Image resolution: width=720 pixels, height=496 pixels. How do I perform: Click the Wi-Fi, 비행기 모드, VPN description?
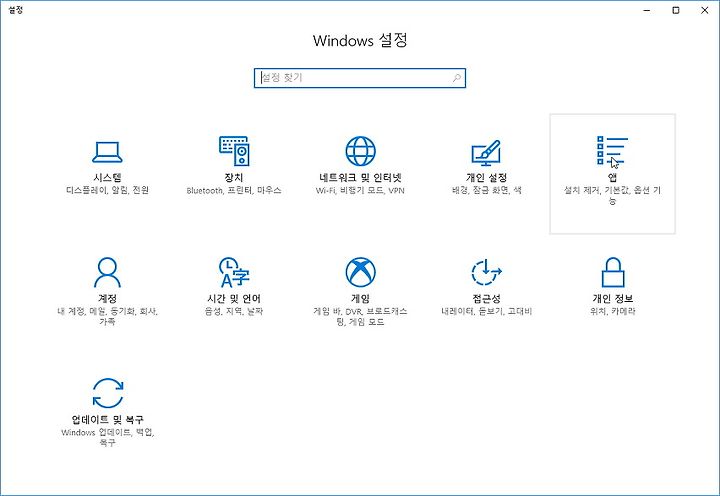360,190
